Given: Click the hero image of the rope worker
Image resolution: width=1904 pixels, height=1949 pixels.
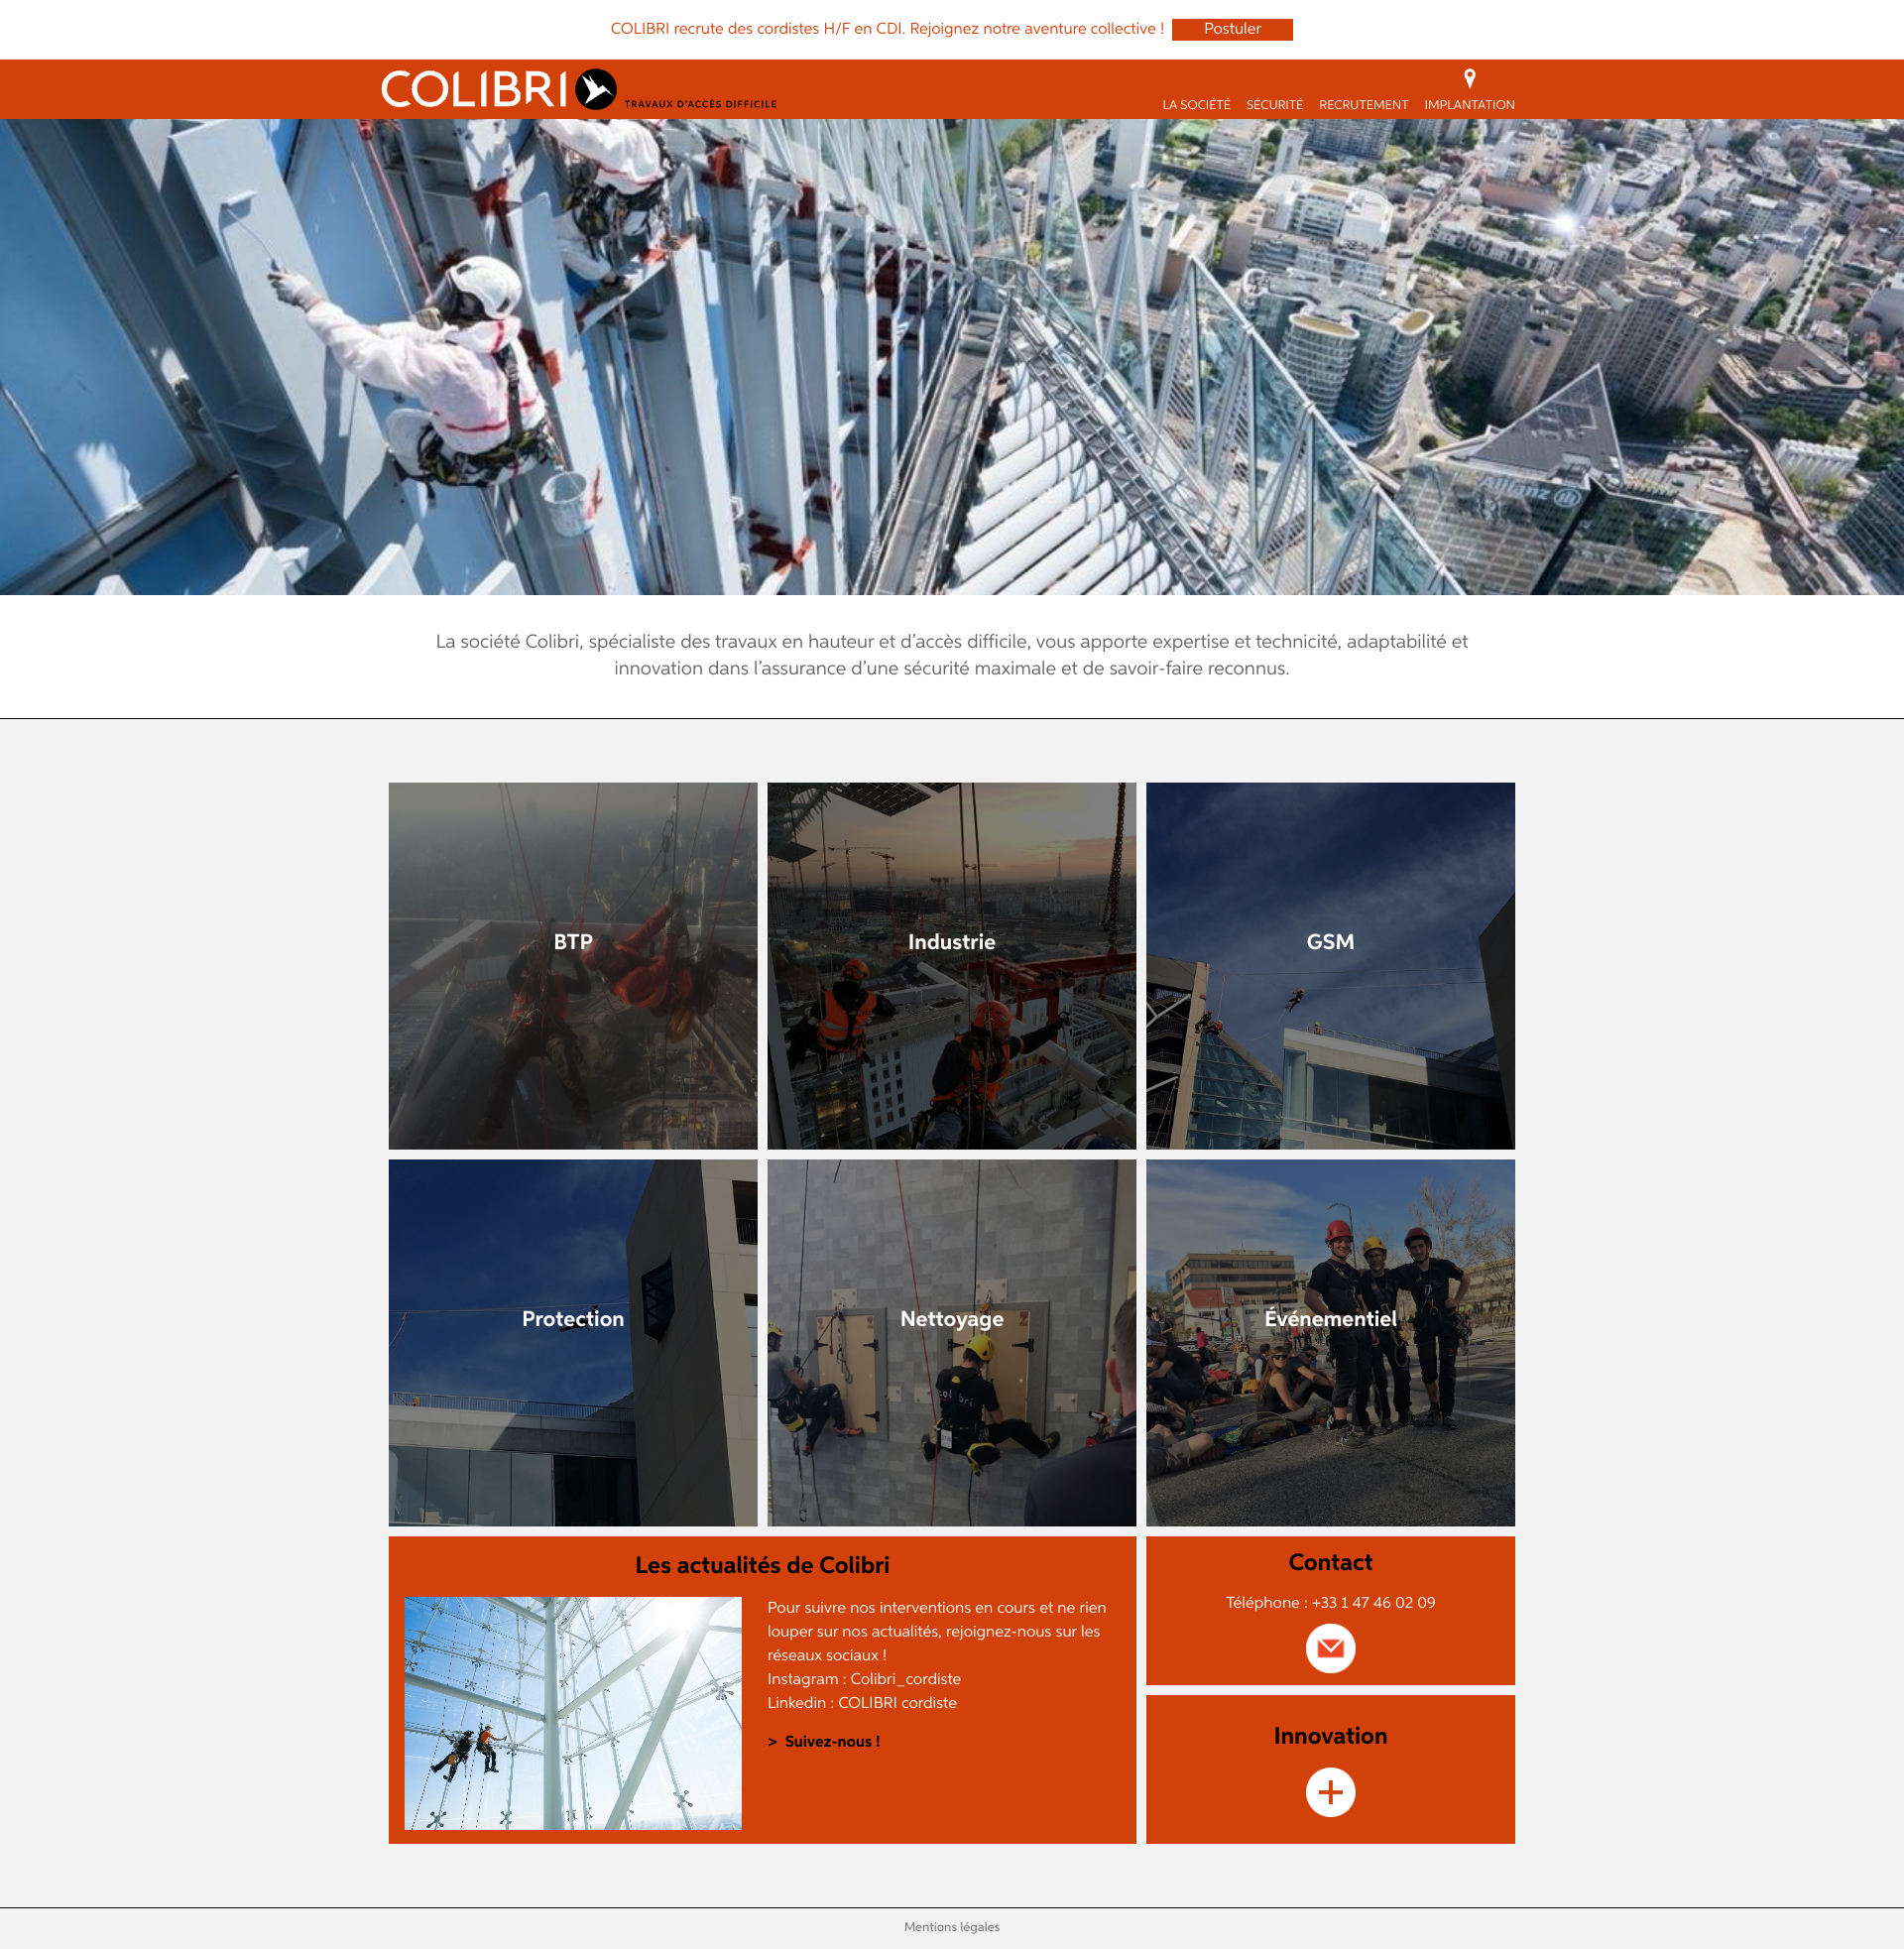Looking at the screenshot, I should [x=951, y=357].
